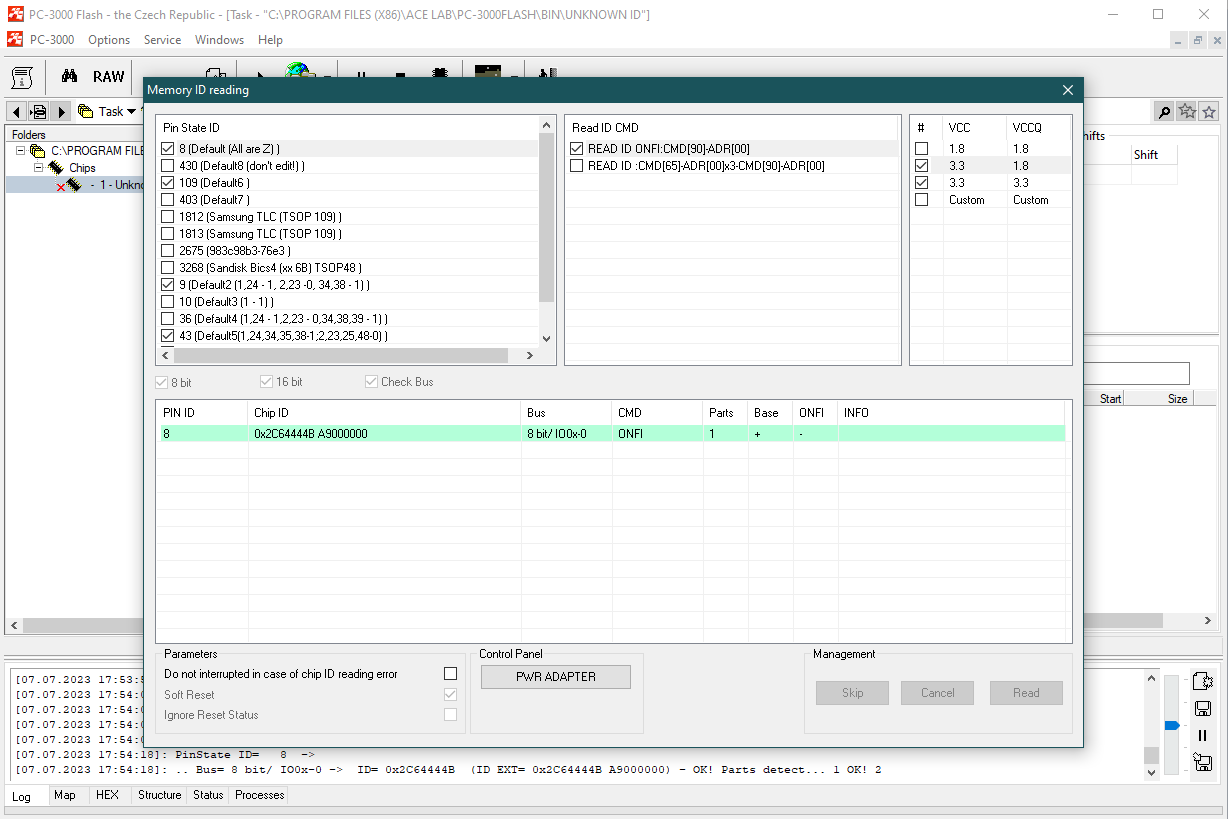1228x819 pixels.
Task: Collapse the Chips tree node
Action: pyautogui.click(x=38, y=168)
